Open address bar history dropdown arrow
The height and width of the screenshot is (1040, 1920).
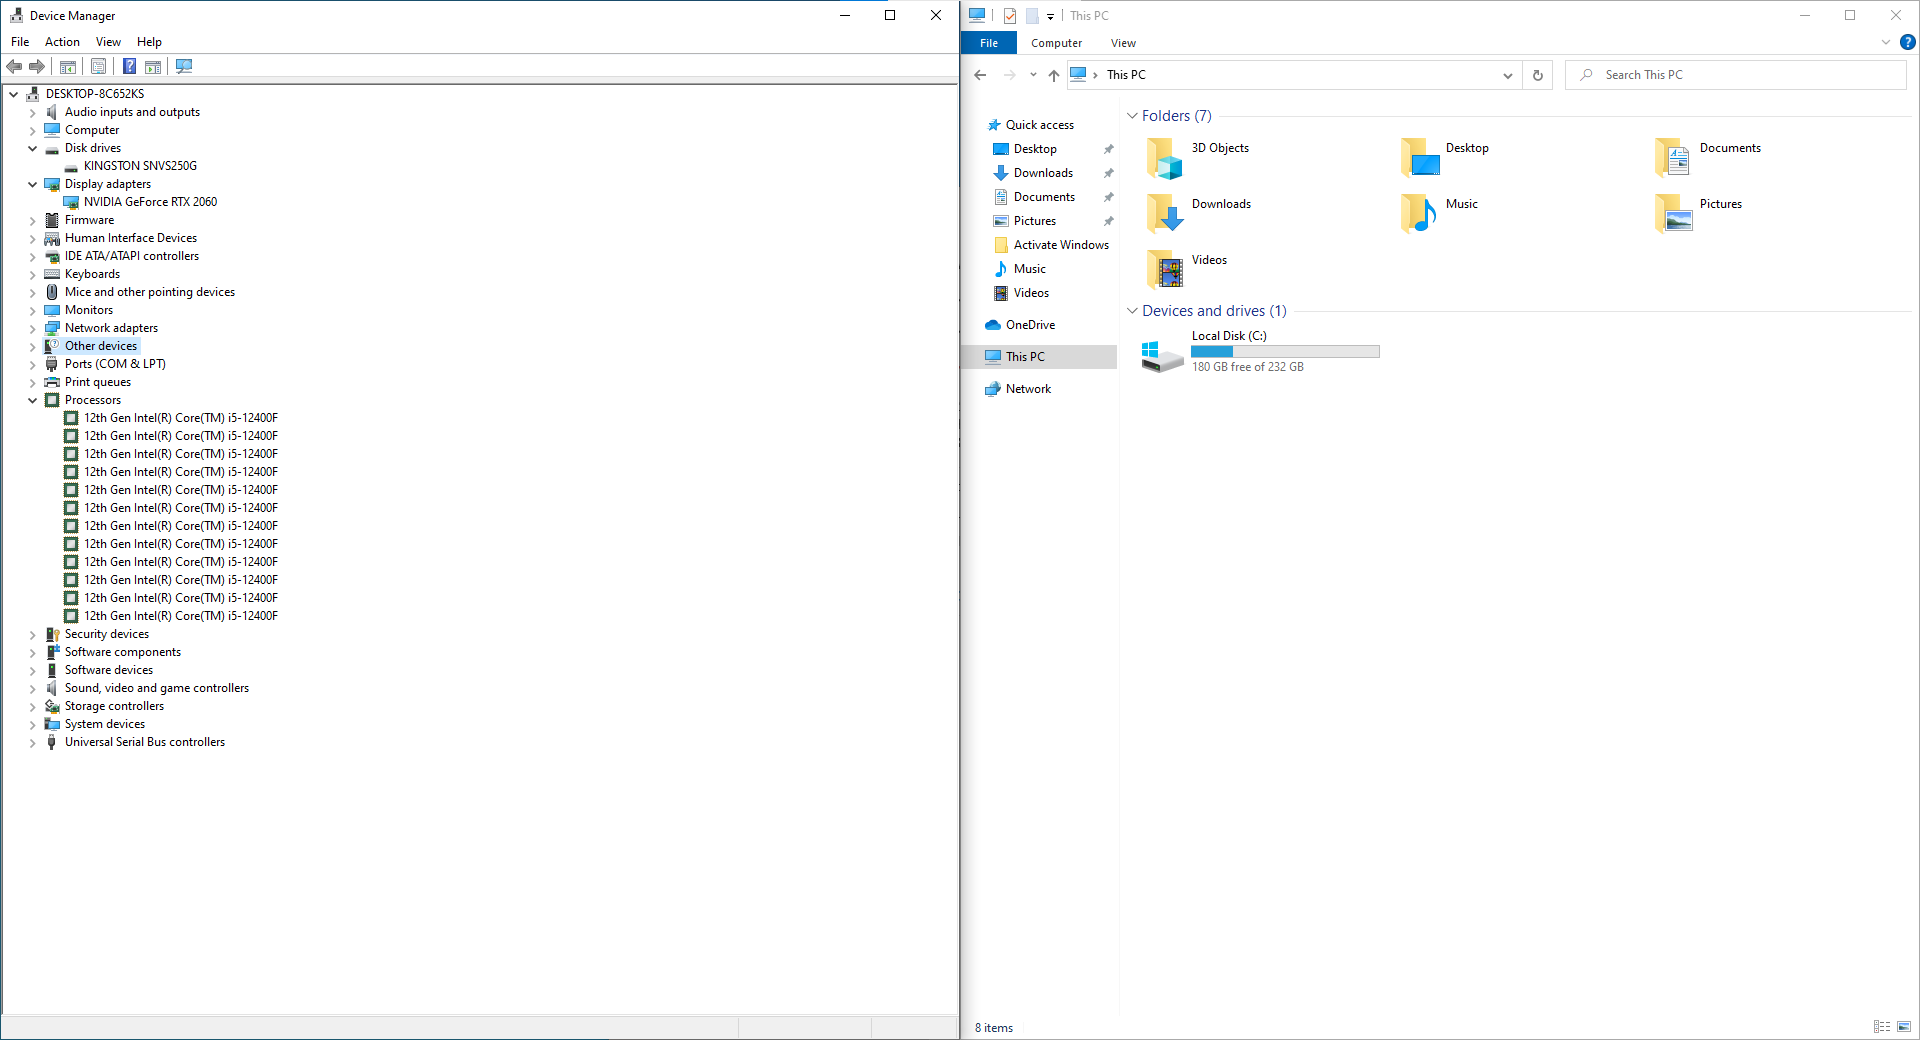(1508, 75)
